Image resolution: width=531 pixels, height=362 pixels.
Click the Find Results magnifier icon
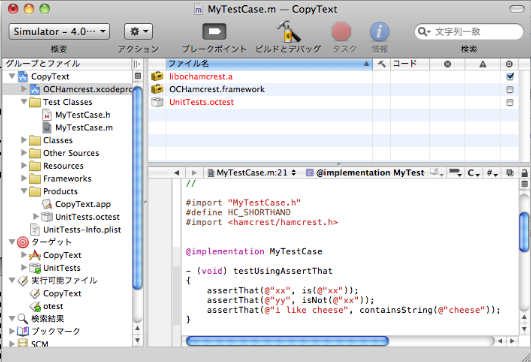(x=23, y=319)
